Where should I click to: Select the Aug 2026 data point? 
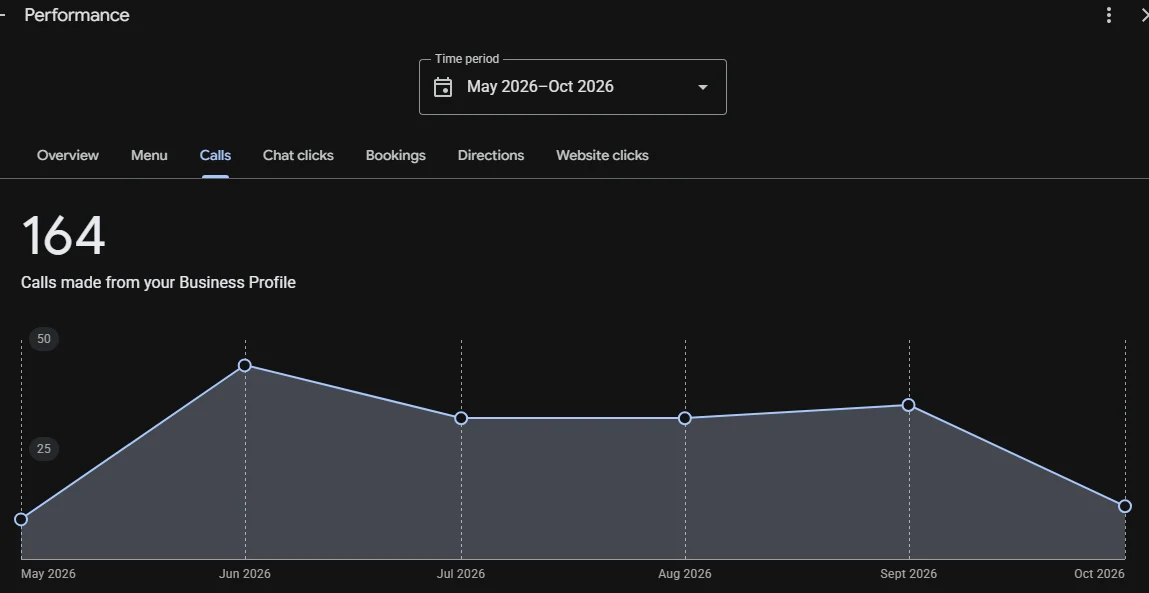point(684,418)
